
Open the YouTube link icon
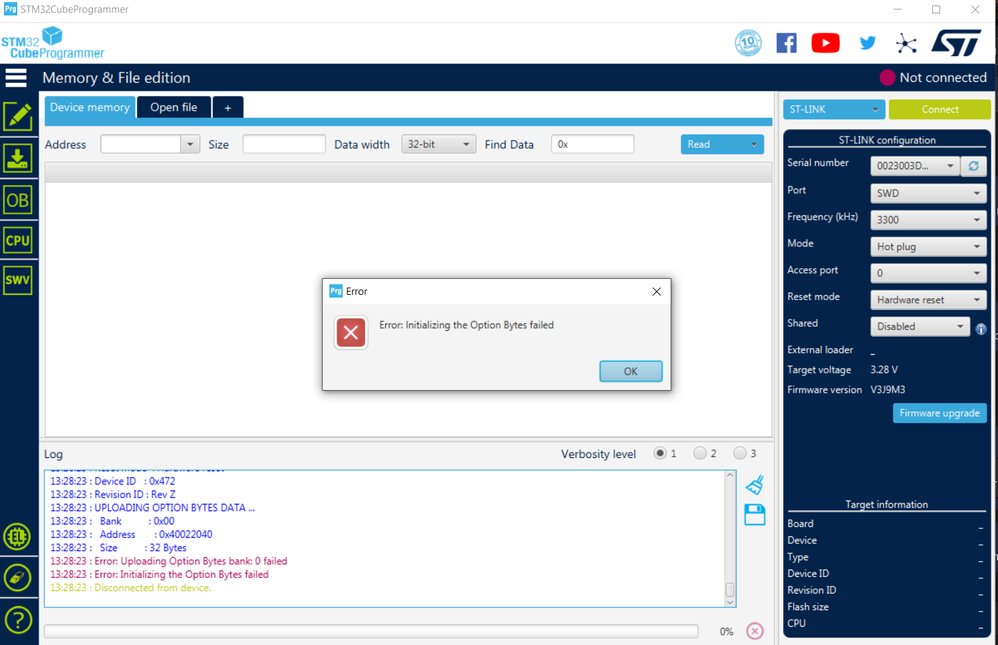pos(826,43)
